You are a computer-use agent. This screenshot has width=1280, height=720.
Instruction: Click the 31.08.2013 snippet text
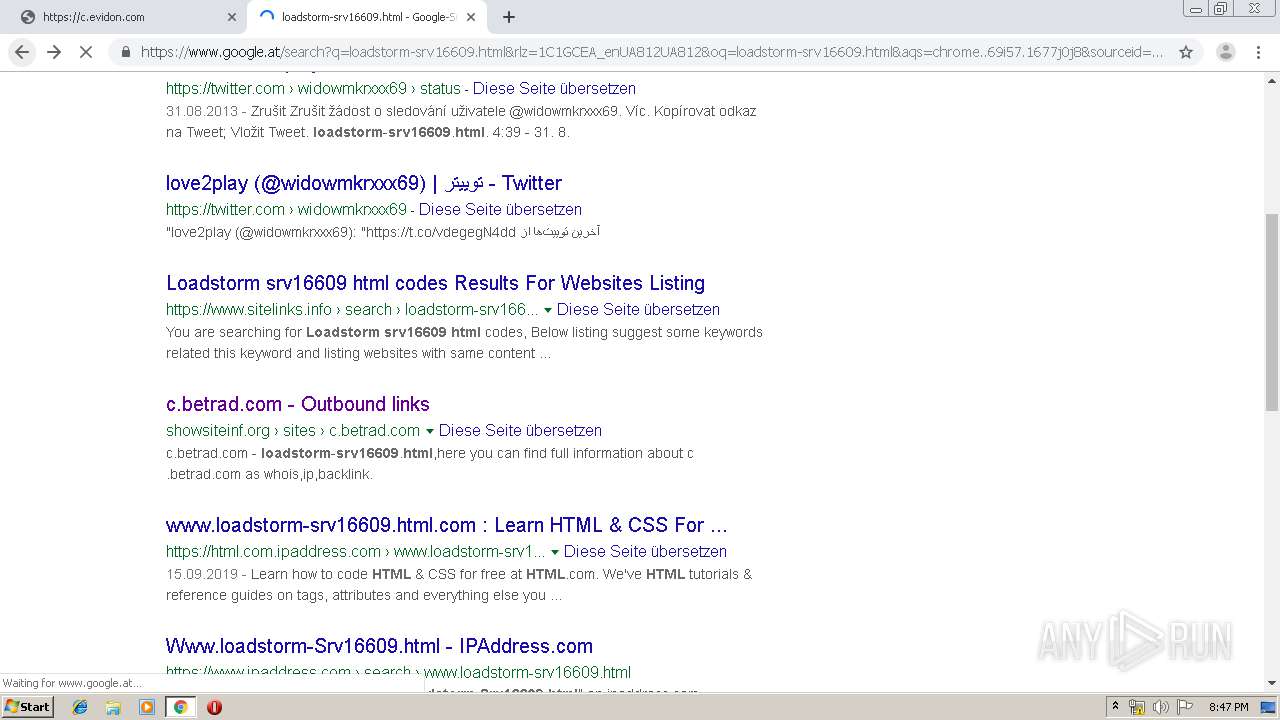click(461, 121)
